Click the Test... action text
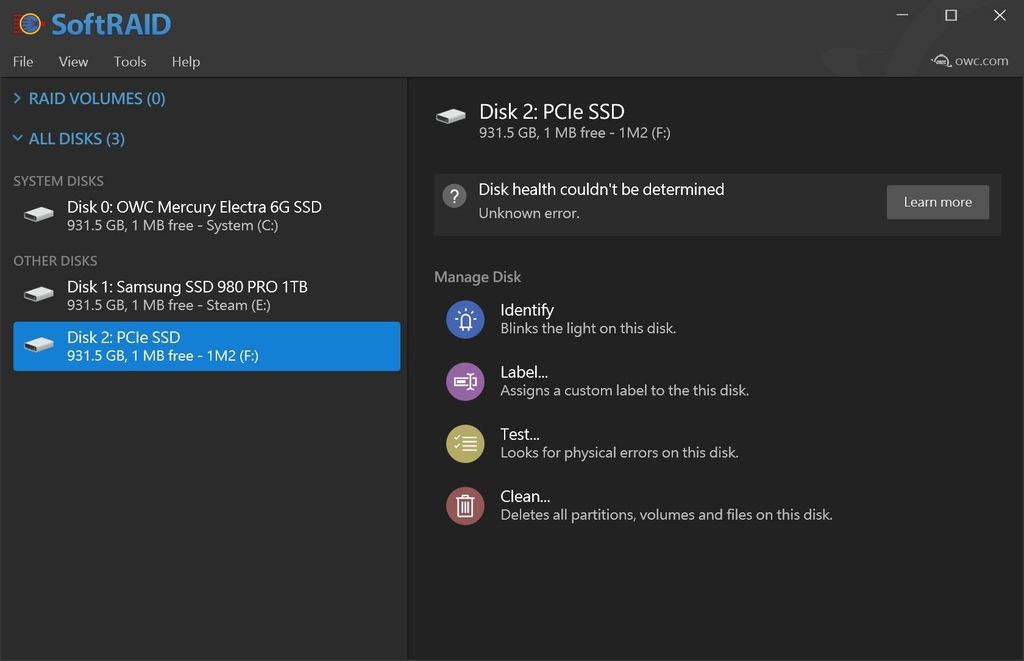1024x661 pixels. (x=519, y=434)
